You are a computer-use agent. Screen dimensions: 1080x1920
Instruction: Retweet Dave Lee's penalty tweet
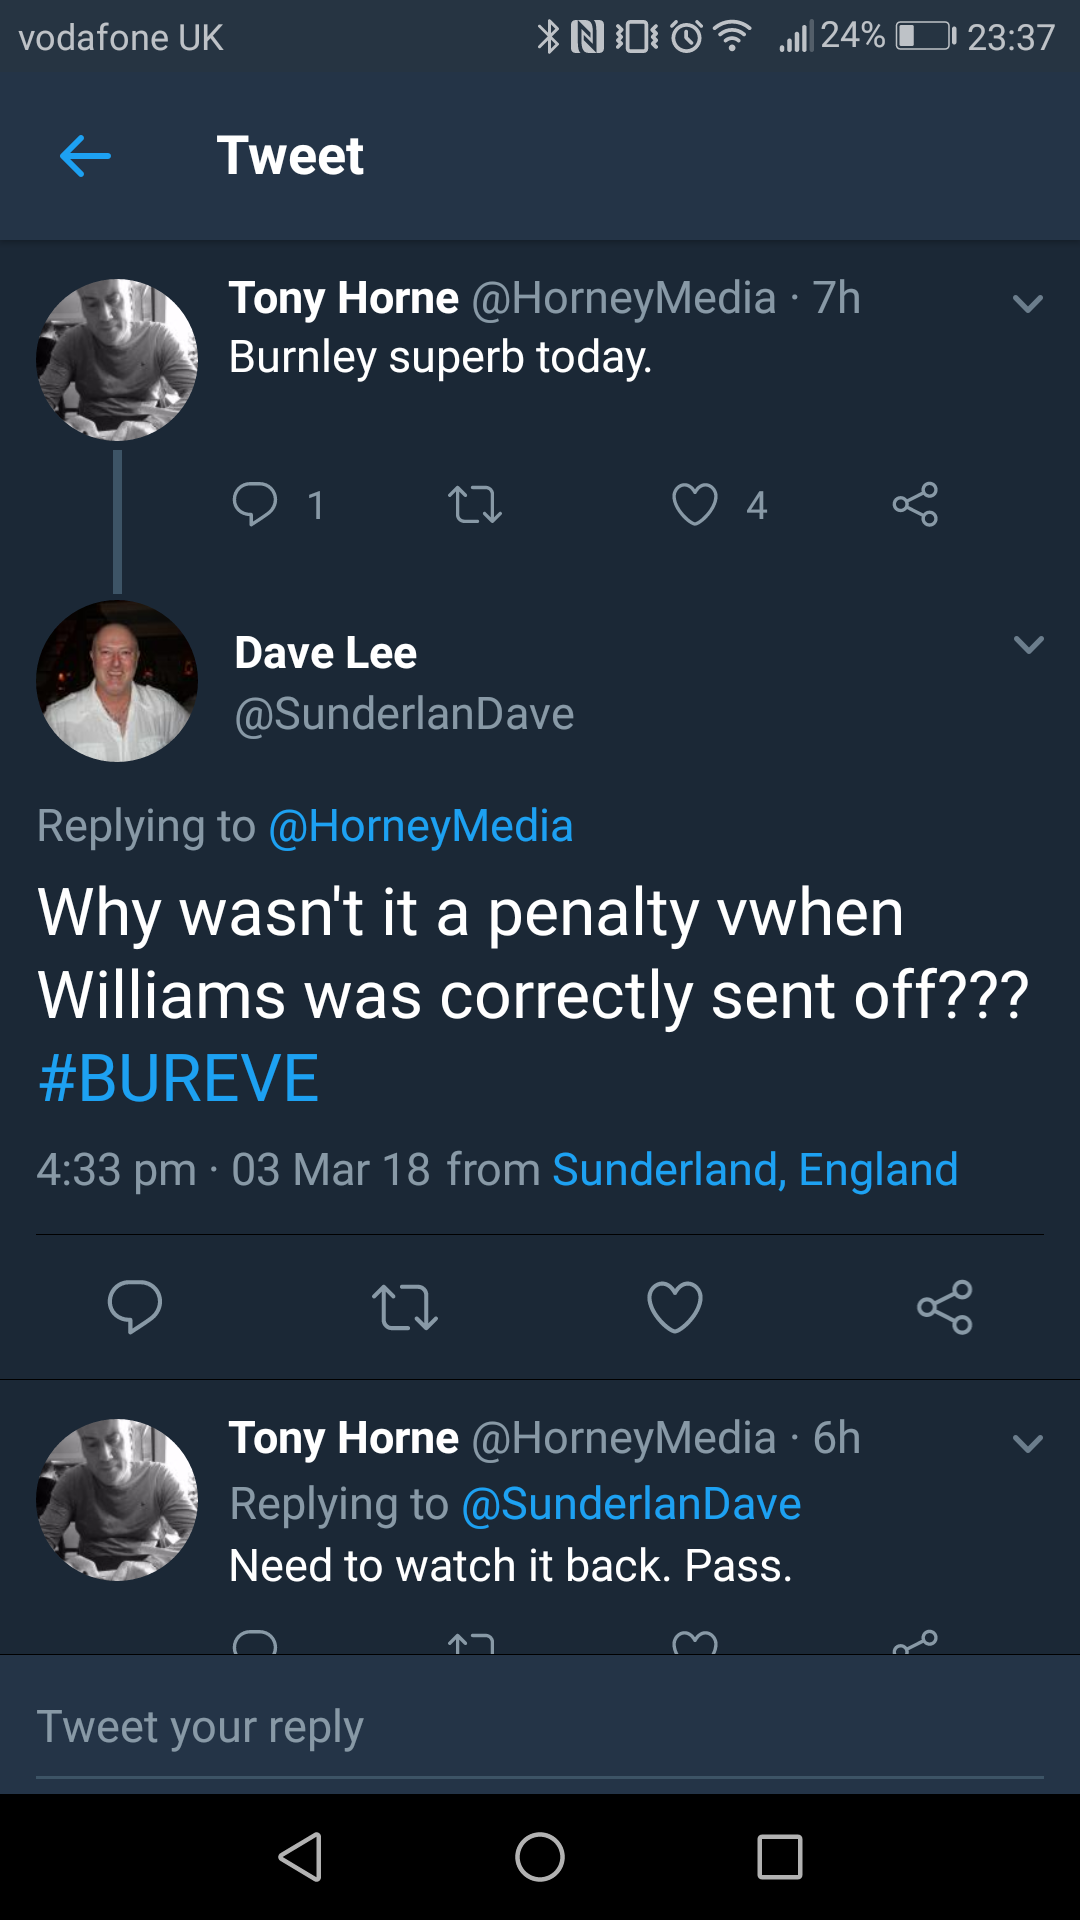pos(405,1306)
